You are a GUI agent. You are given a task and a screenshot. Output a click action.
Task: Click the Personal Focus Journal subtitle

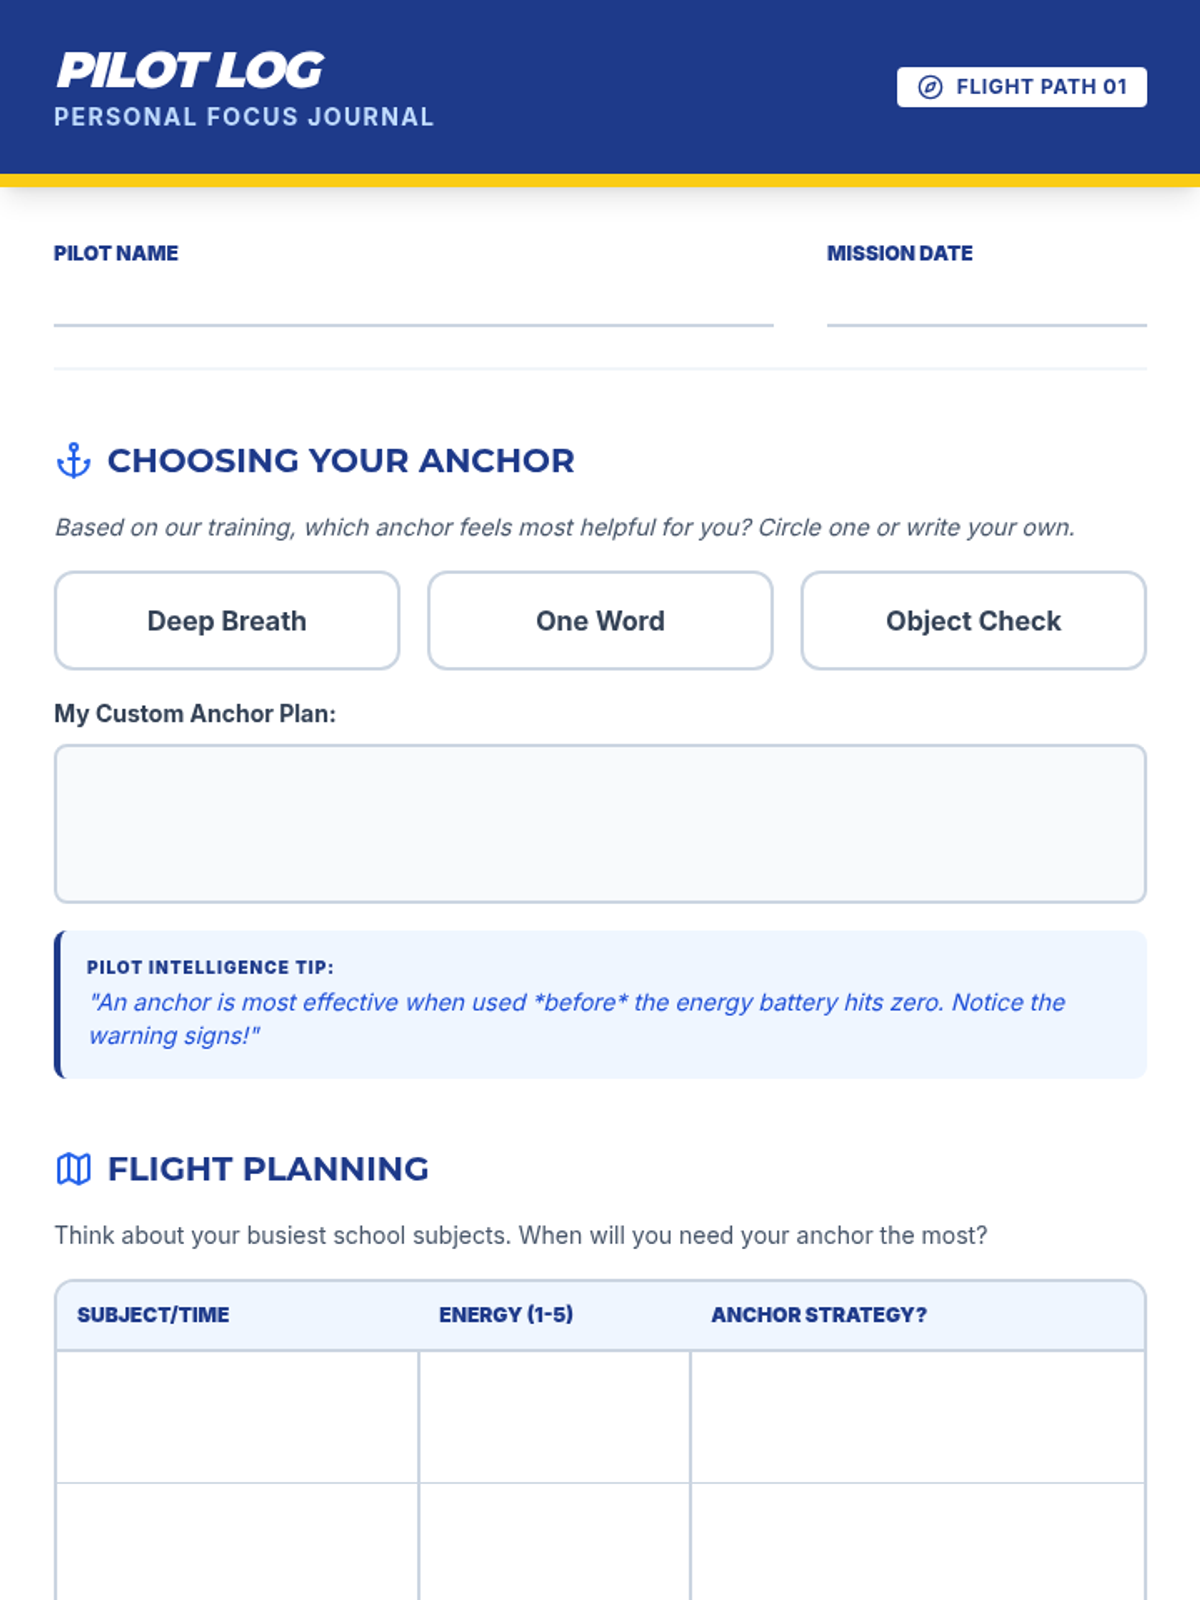coord(244,117)
